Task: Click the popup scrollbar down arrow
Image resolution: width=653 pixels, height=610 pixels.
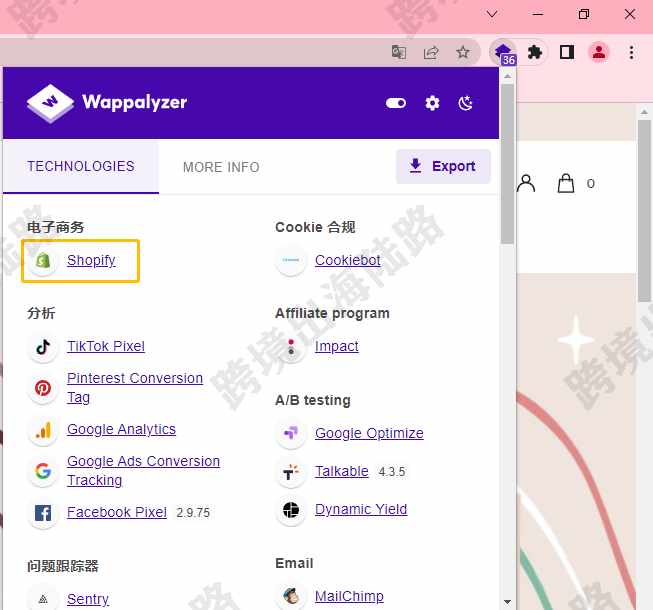Action: 507,602
